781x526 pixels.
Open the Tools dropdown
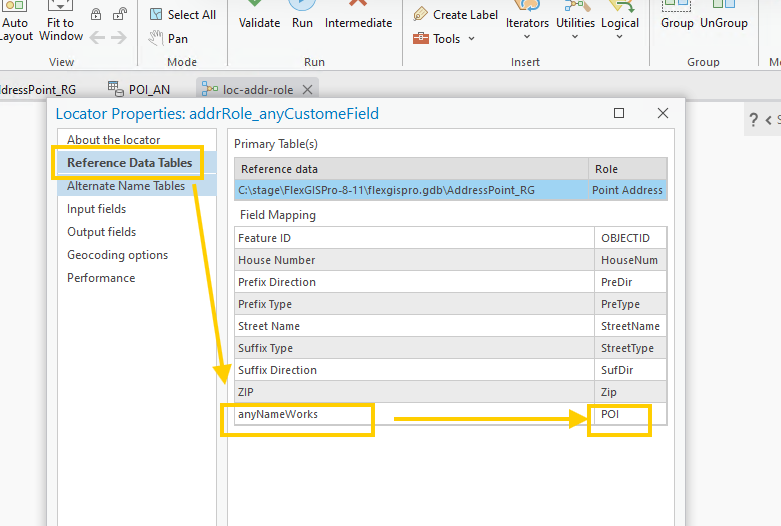443,38
